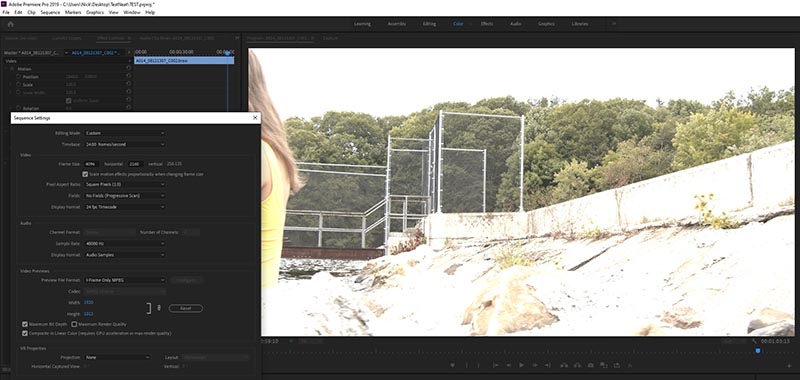Click the preview Height value

coord(88,314)
